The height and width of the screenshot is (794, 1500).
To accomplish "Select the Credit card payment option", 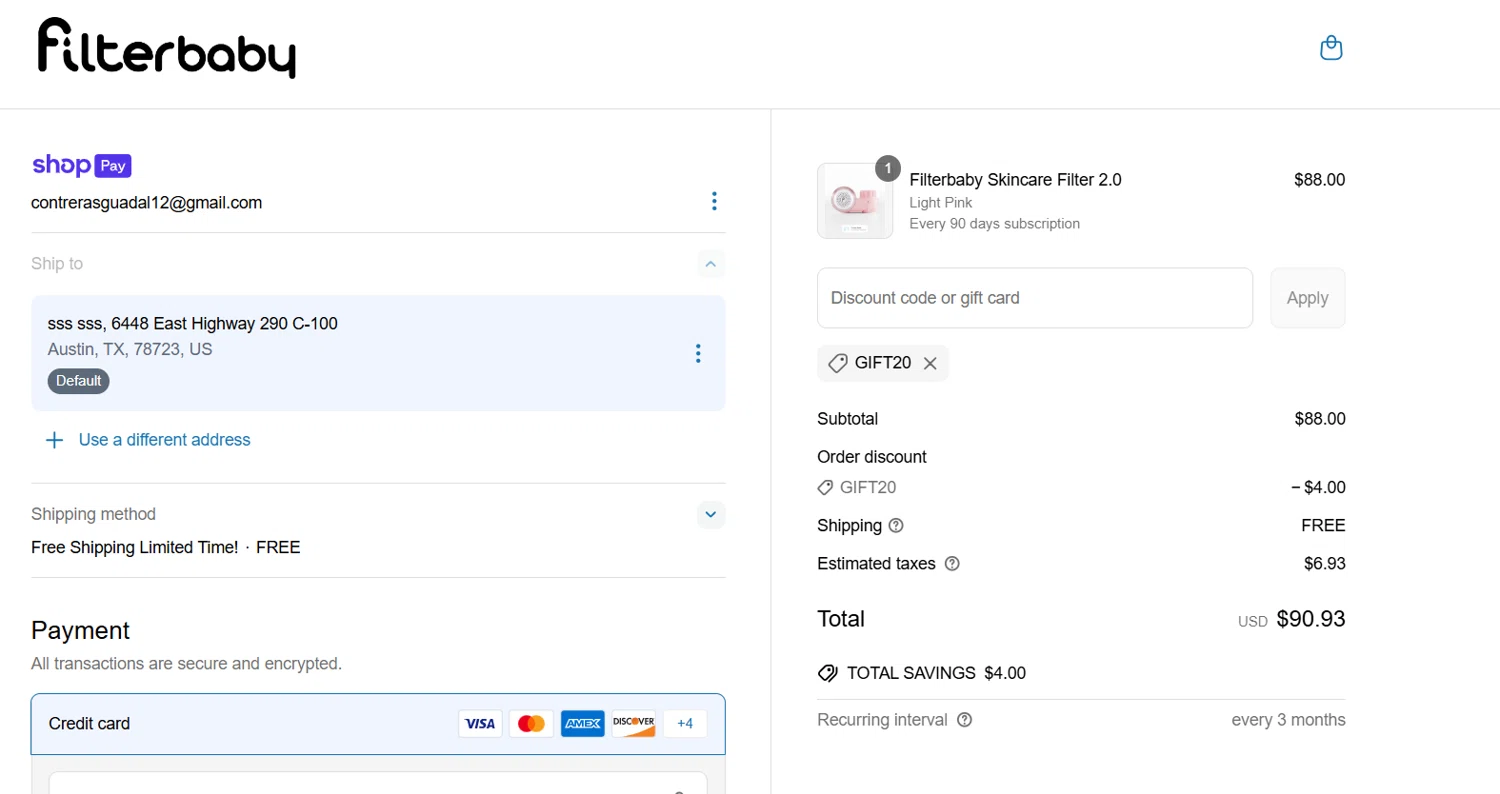I will (378, 724).
